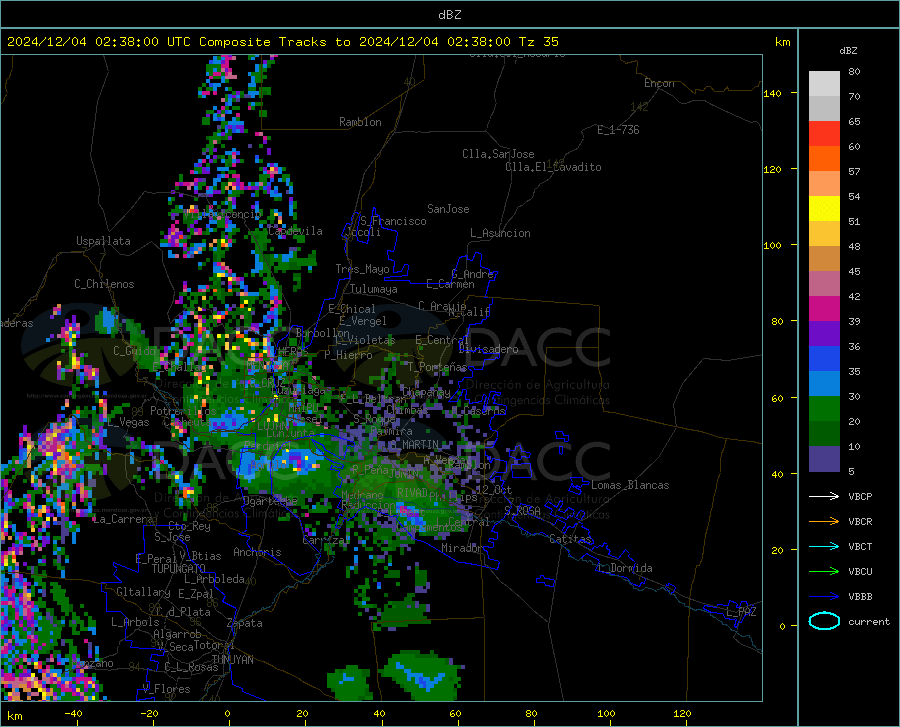Click the SanJose map label
This screenshot has height=727, width=900.
[448, 209]
